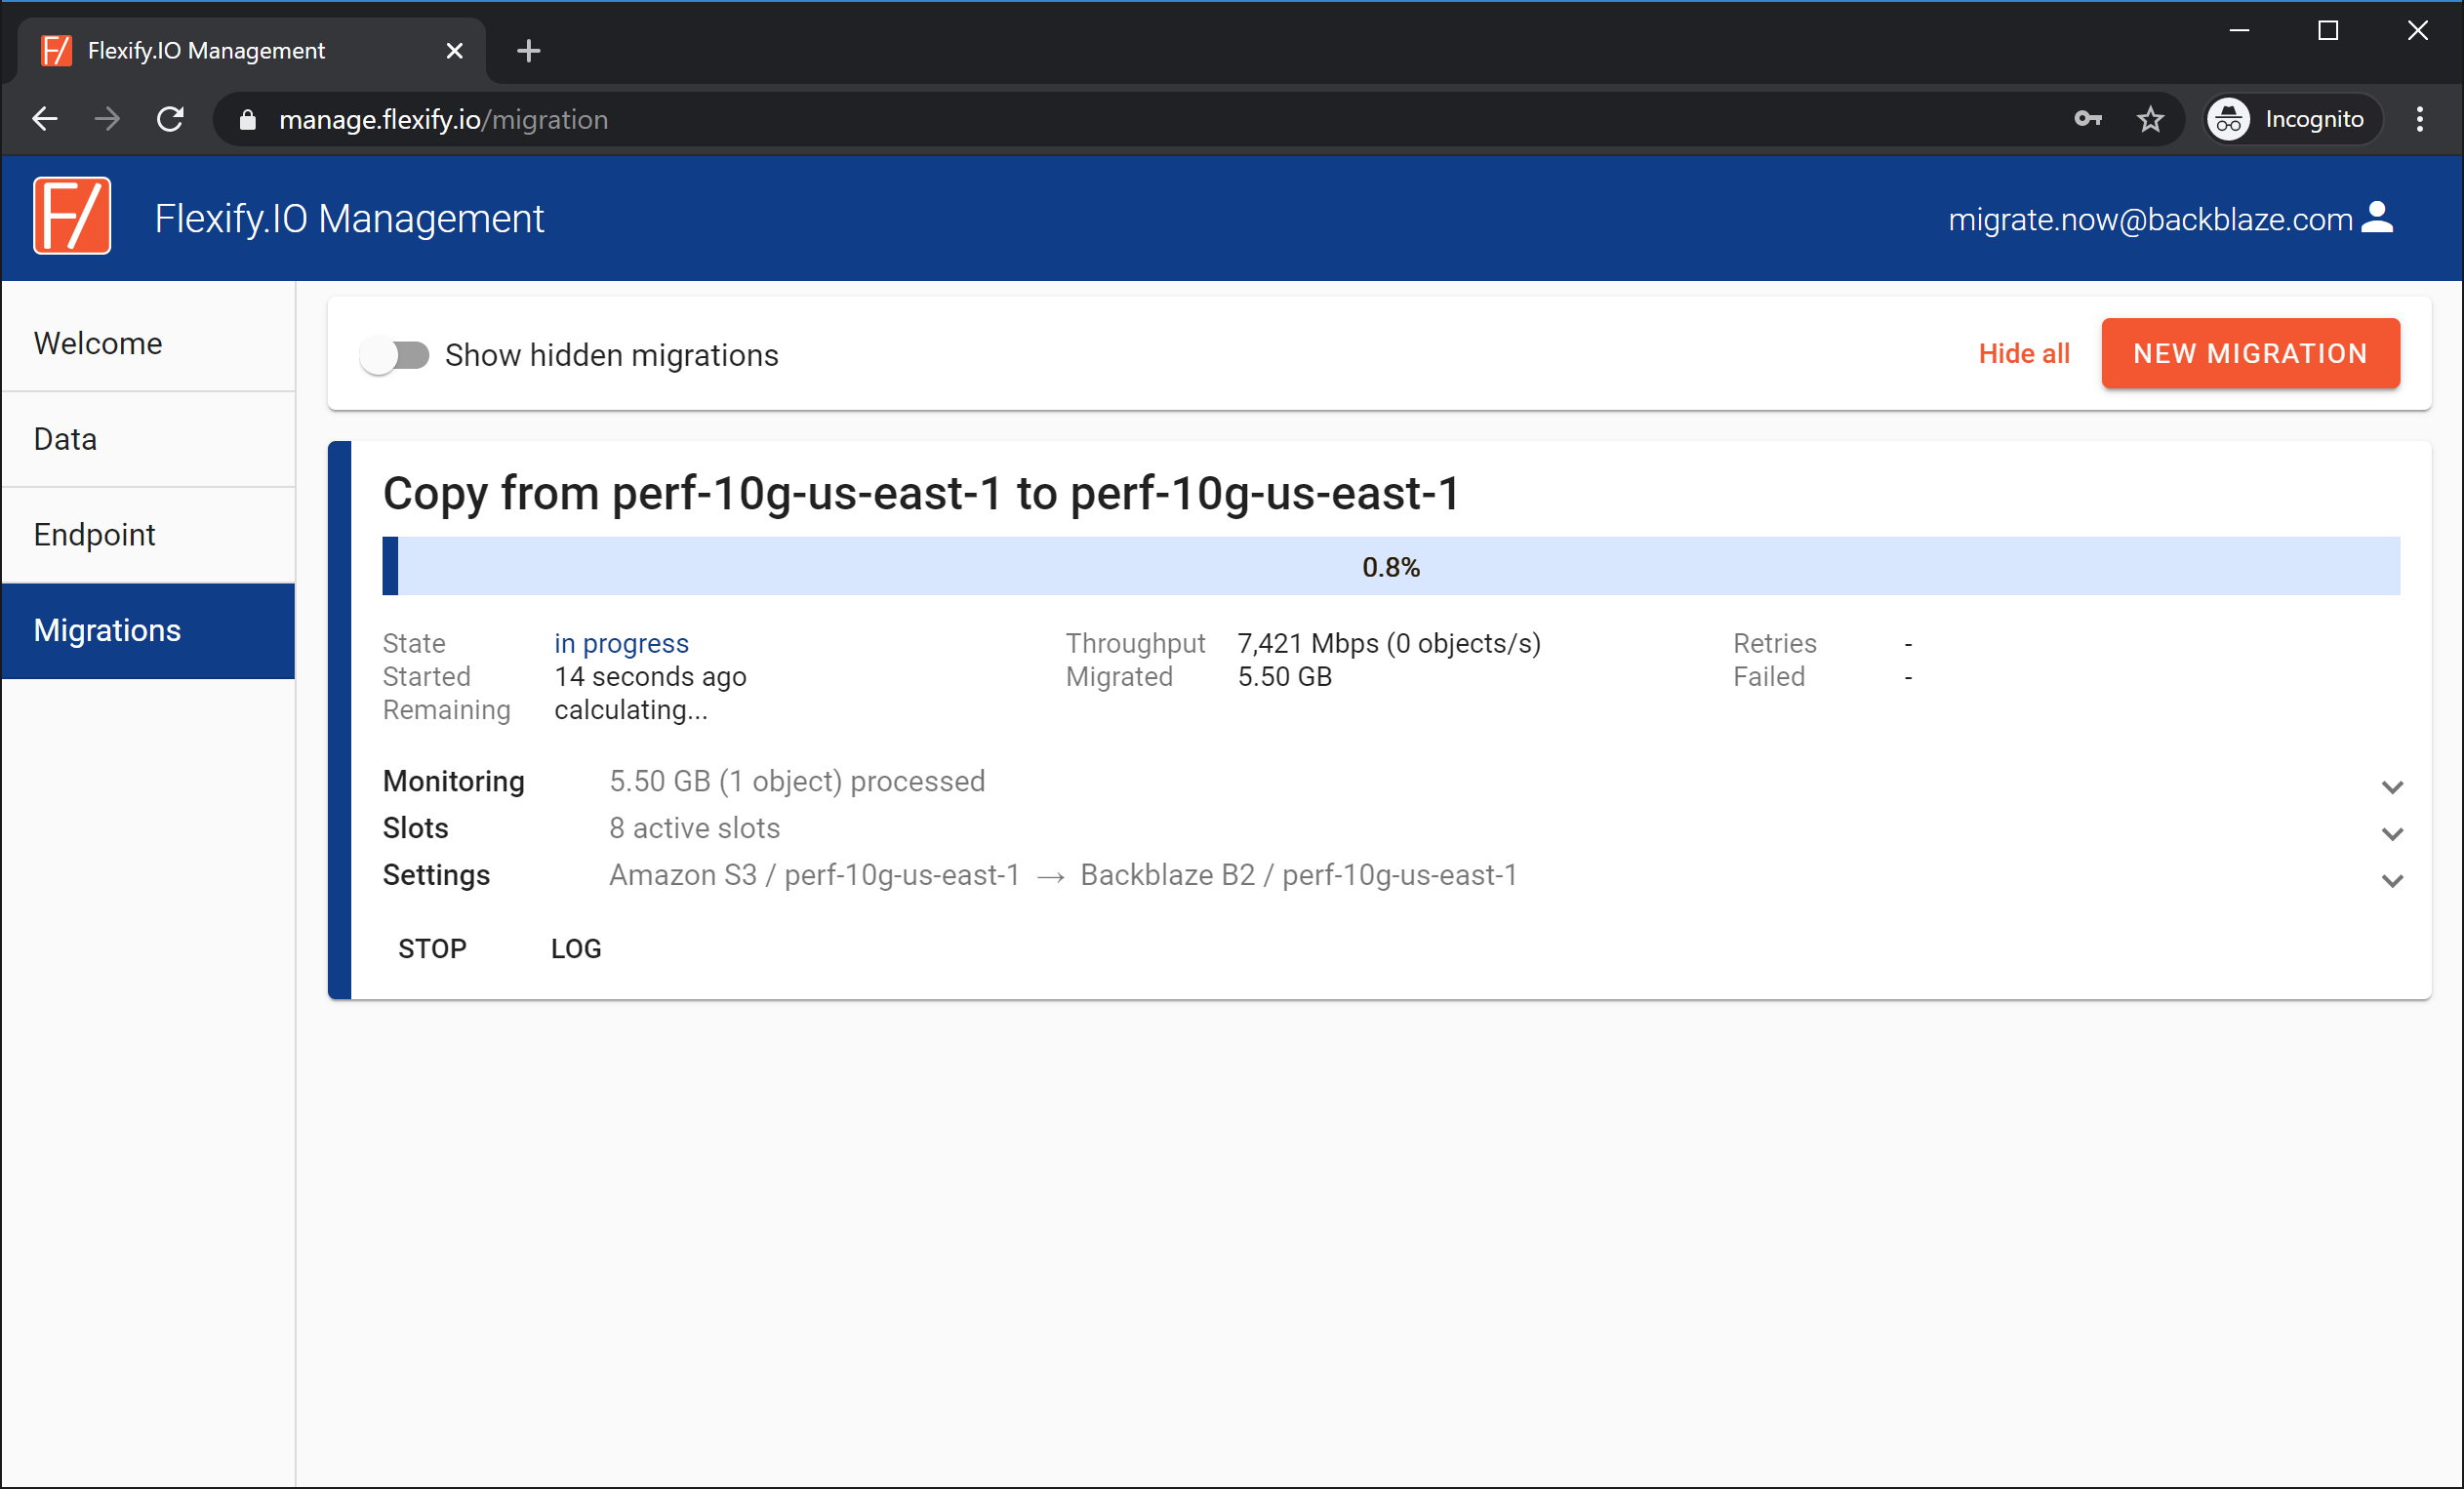Open the user account profile icon
2464x1489 pixels.
point(2378,218)
